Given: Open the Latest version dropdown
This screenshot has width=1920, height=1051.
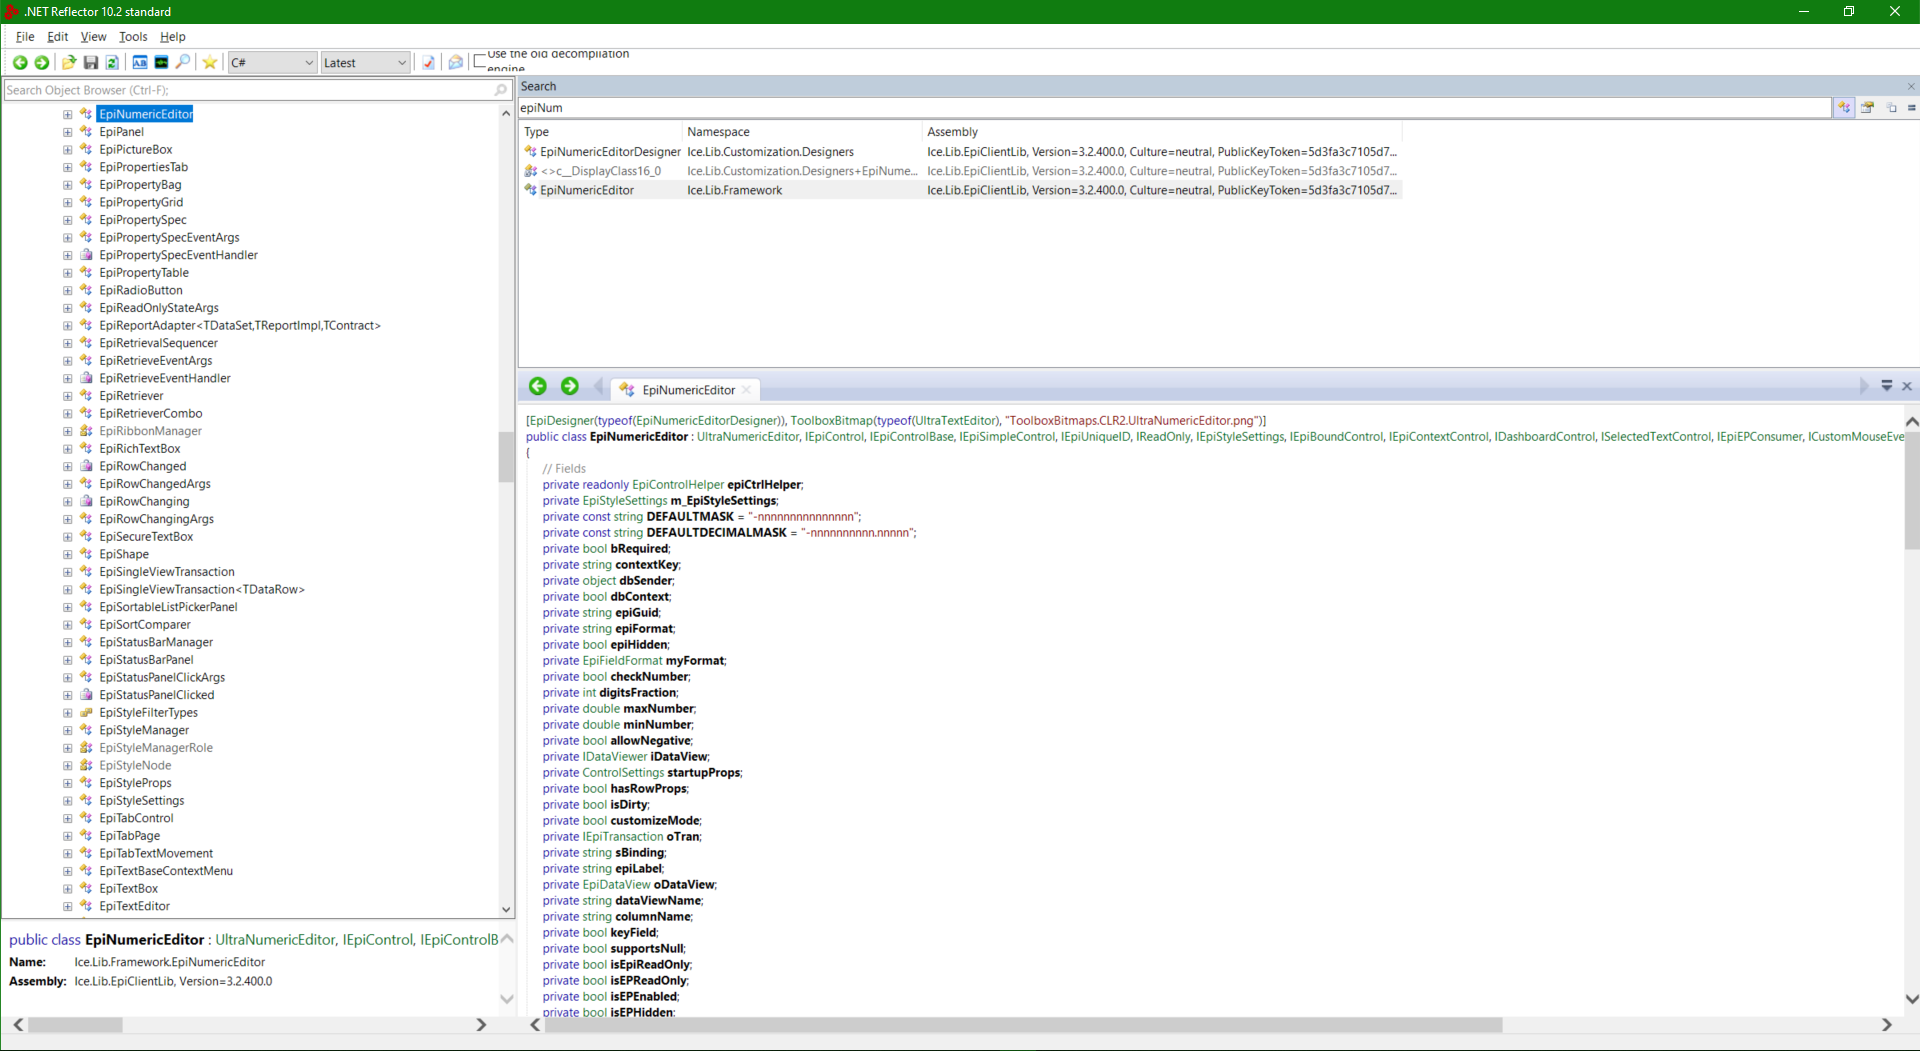Looking at the screenshot, I should [365, 63].
